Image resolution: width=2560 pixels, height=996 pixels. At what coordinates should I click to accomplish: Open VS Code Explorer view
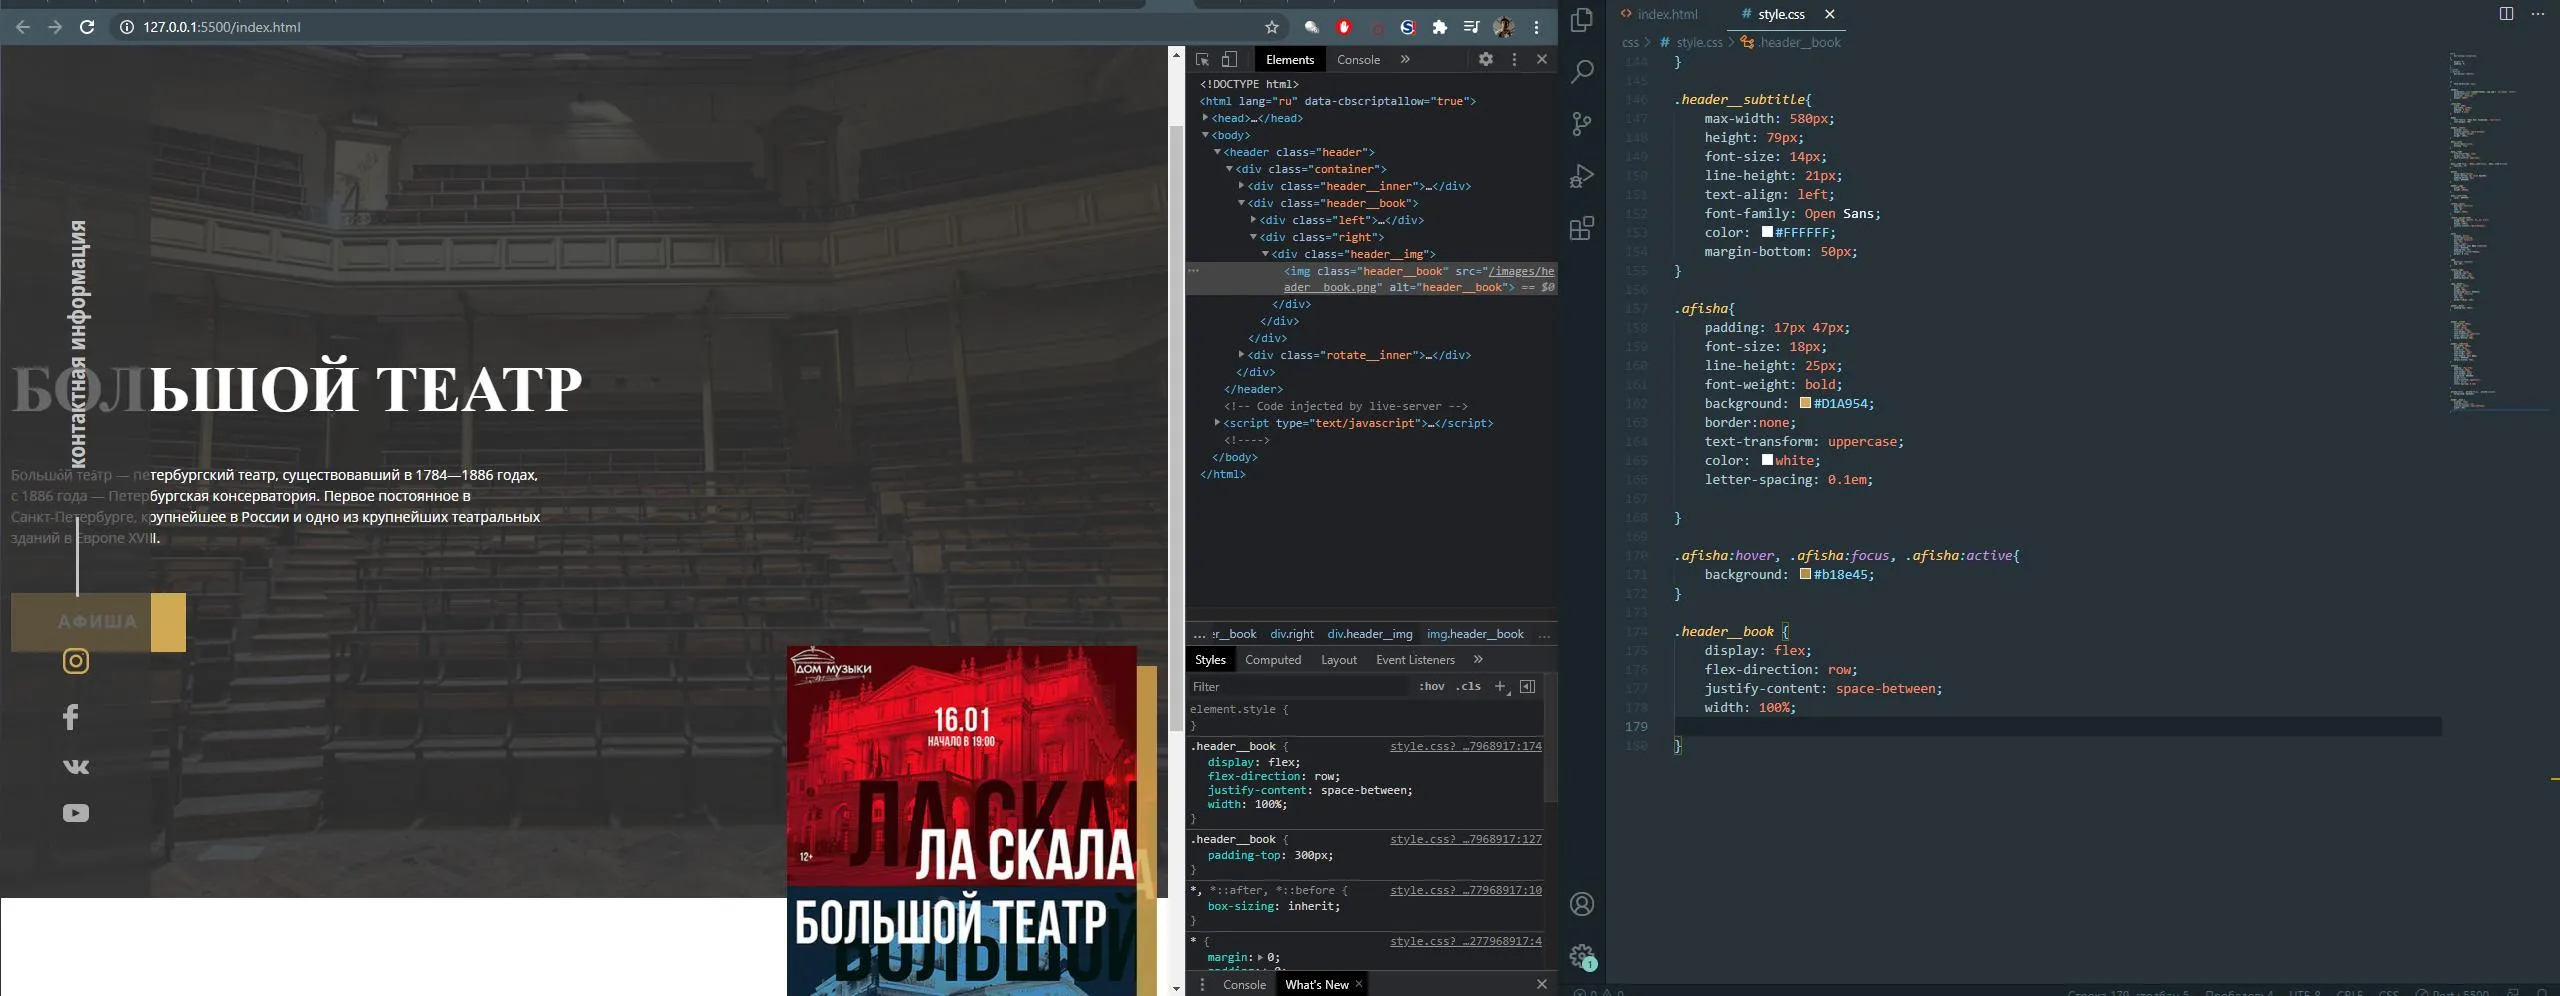point(1582,20)
